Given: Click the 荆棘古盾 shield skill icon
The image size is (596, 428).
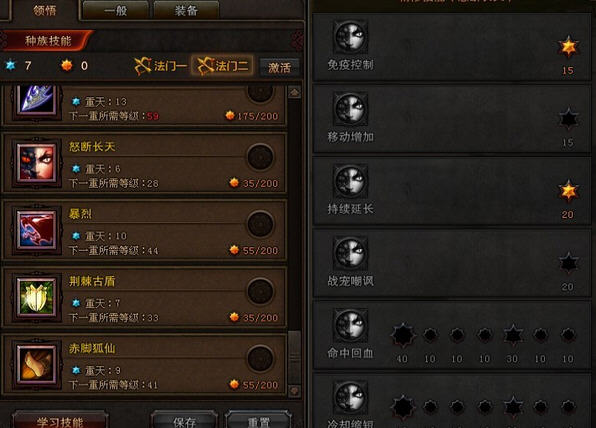Looking at the screenshot, I should click(36, 297).
